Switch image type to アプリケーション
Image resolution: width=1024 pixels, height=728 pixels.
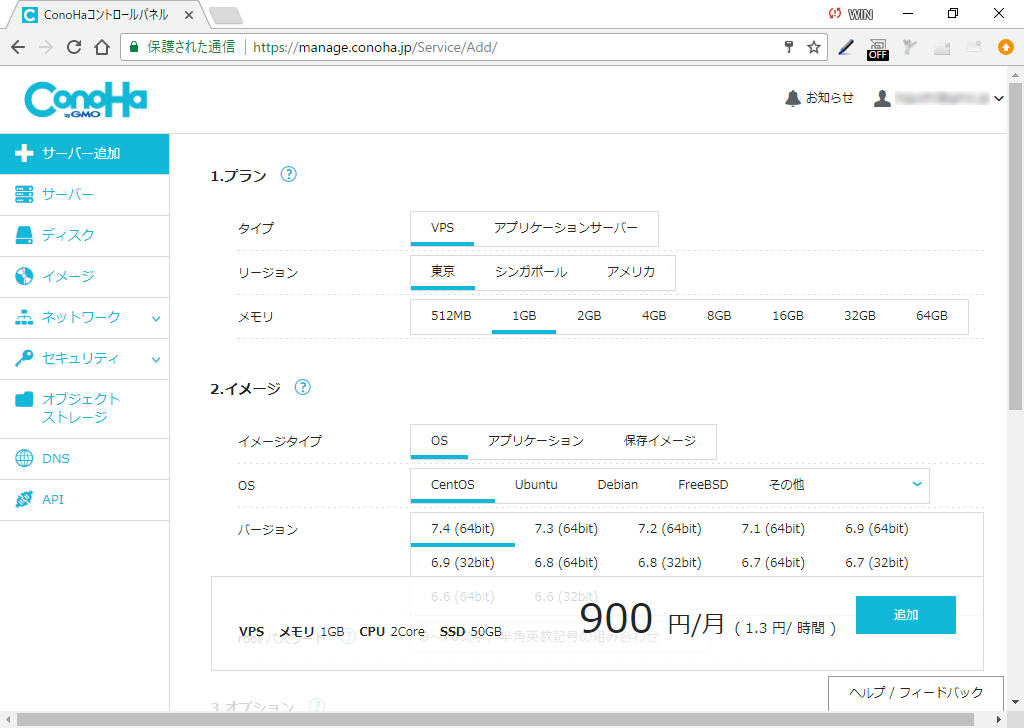click(x=536, y=441)
